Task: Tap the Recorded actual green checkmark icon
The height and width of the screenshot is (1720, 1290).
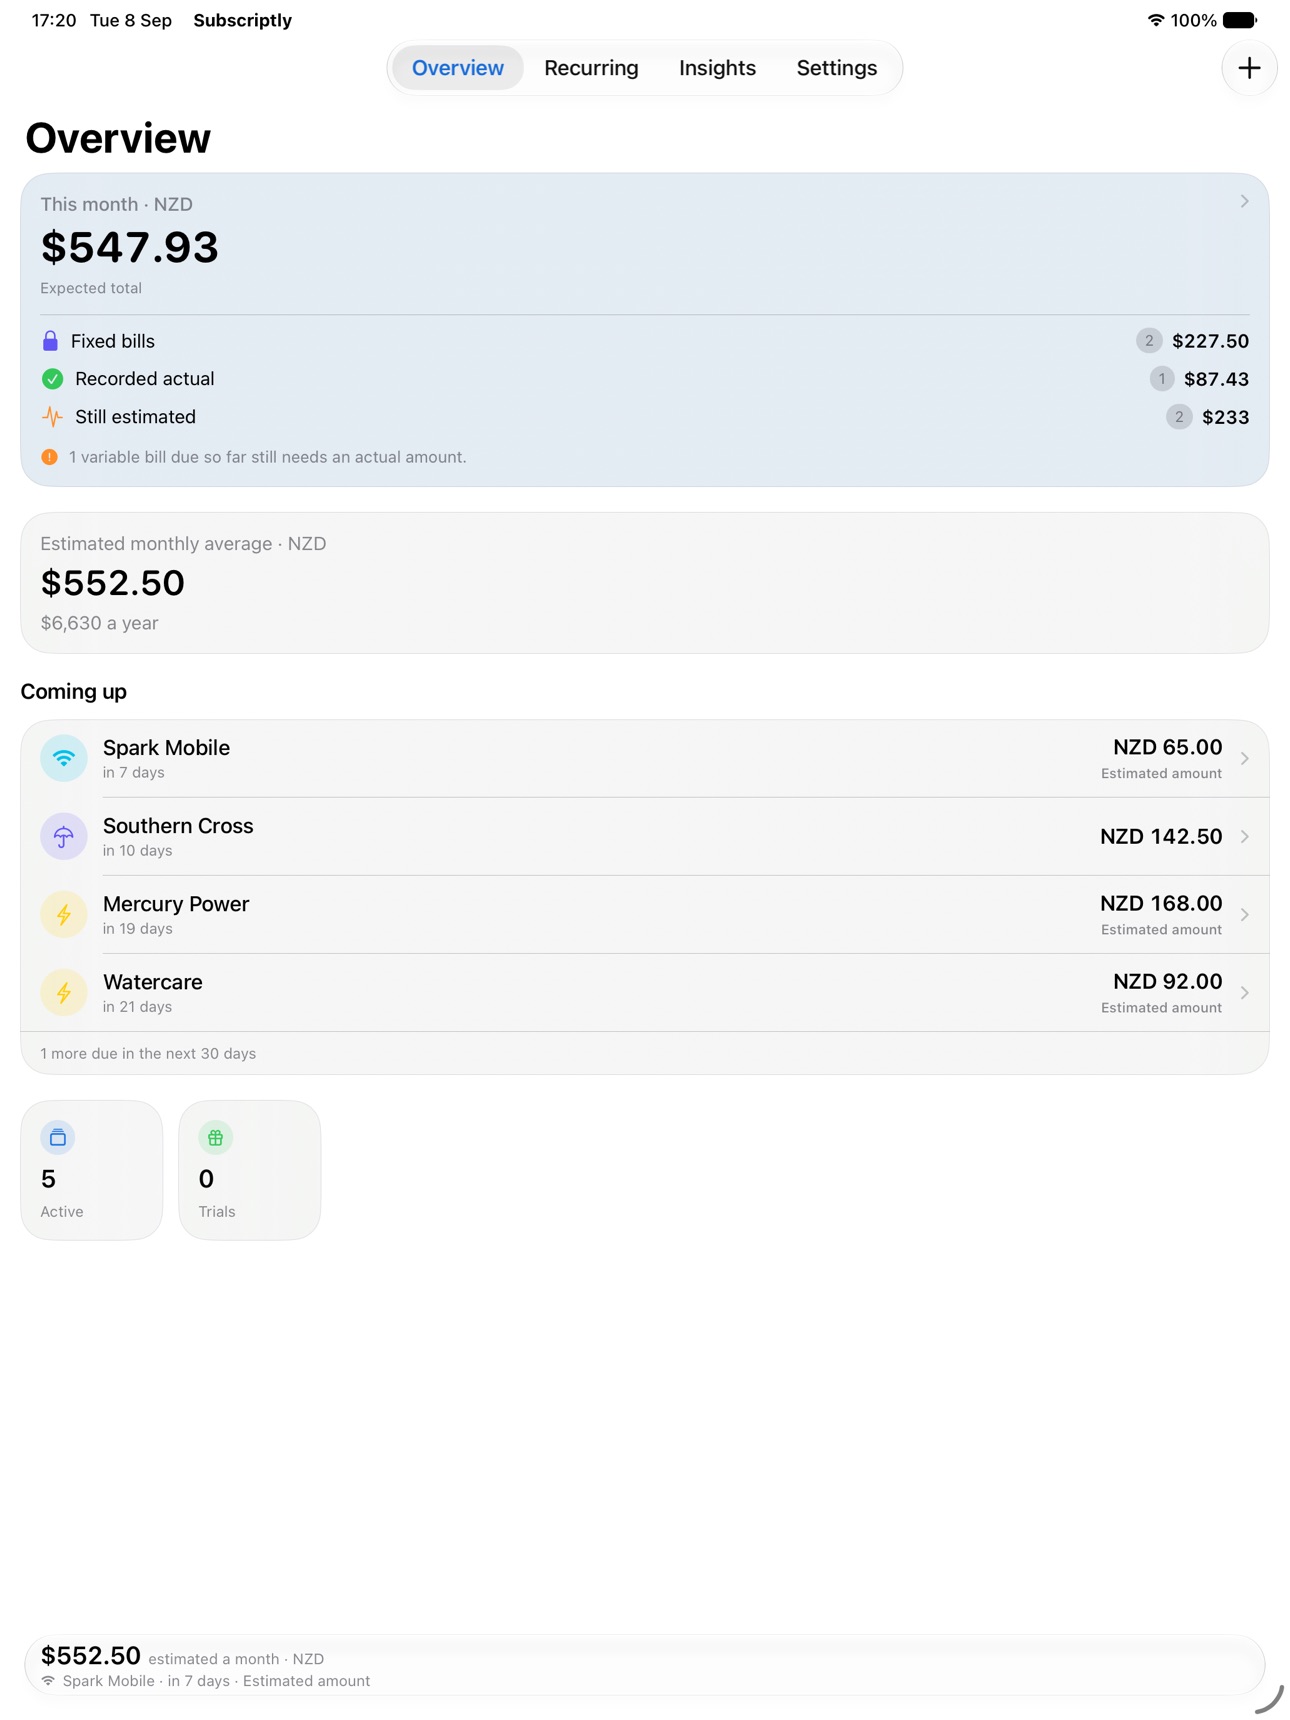Action: 52,379
